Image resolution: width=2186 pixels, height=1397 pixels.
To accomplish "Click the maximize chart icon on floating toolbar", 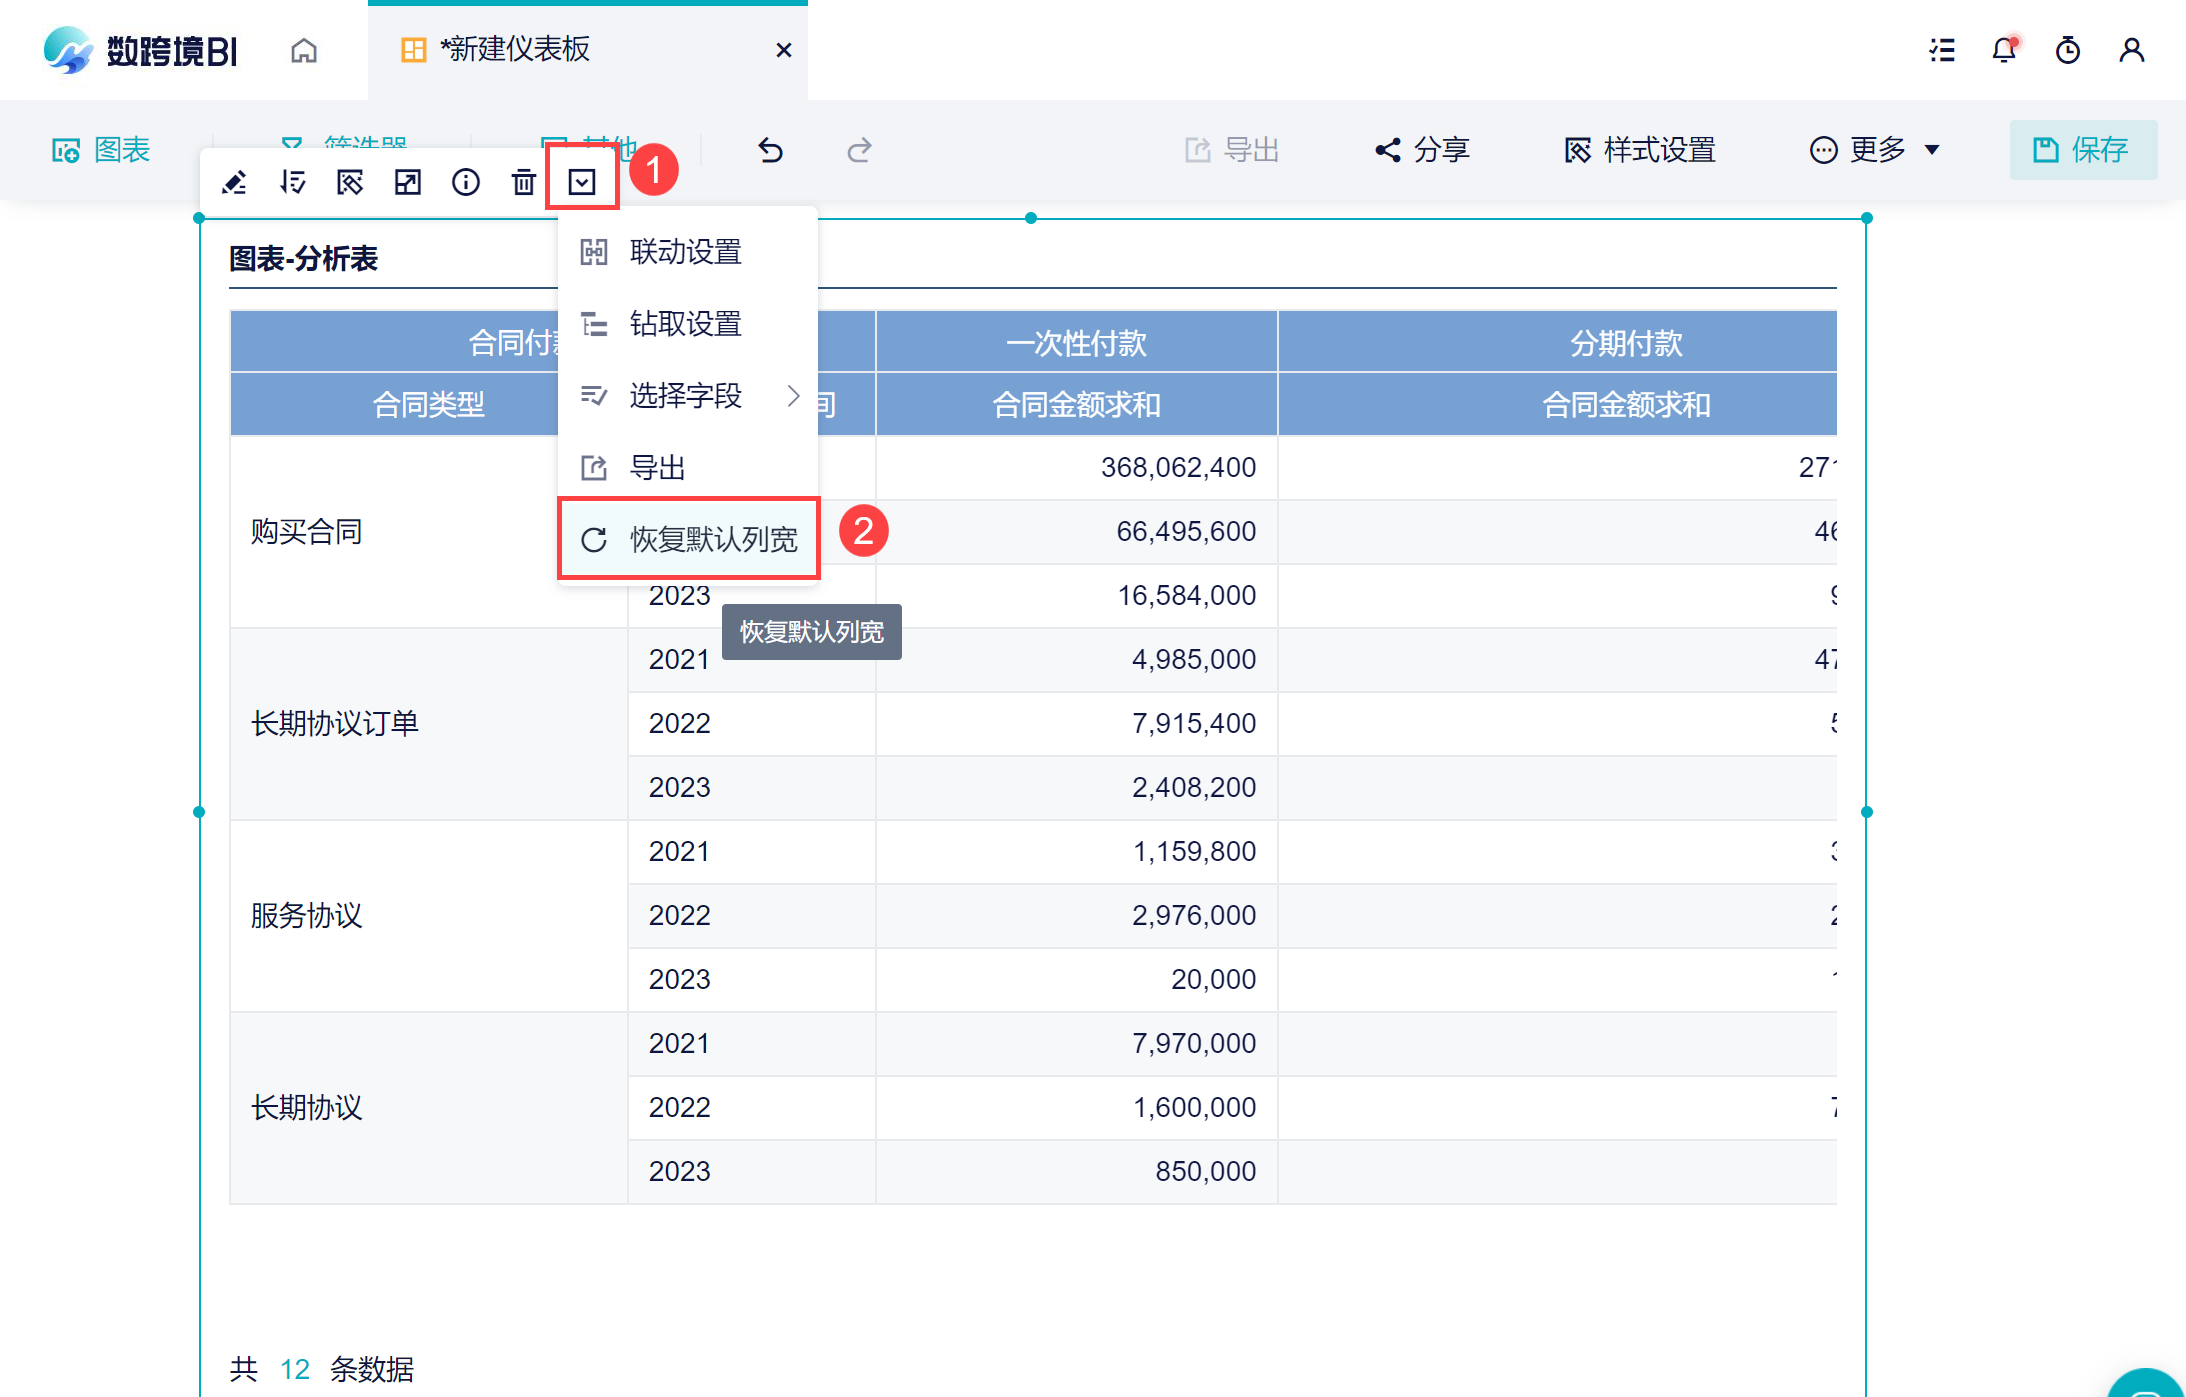I will point(408,182).
